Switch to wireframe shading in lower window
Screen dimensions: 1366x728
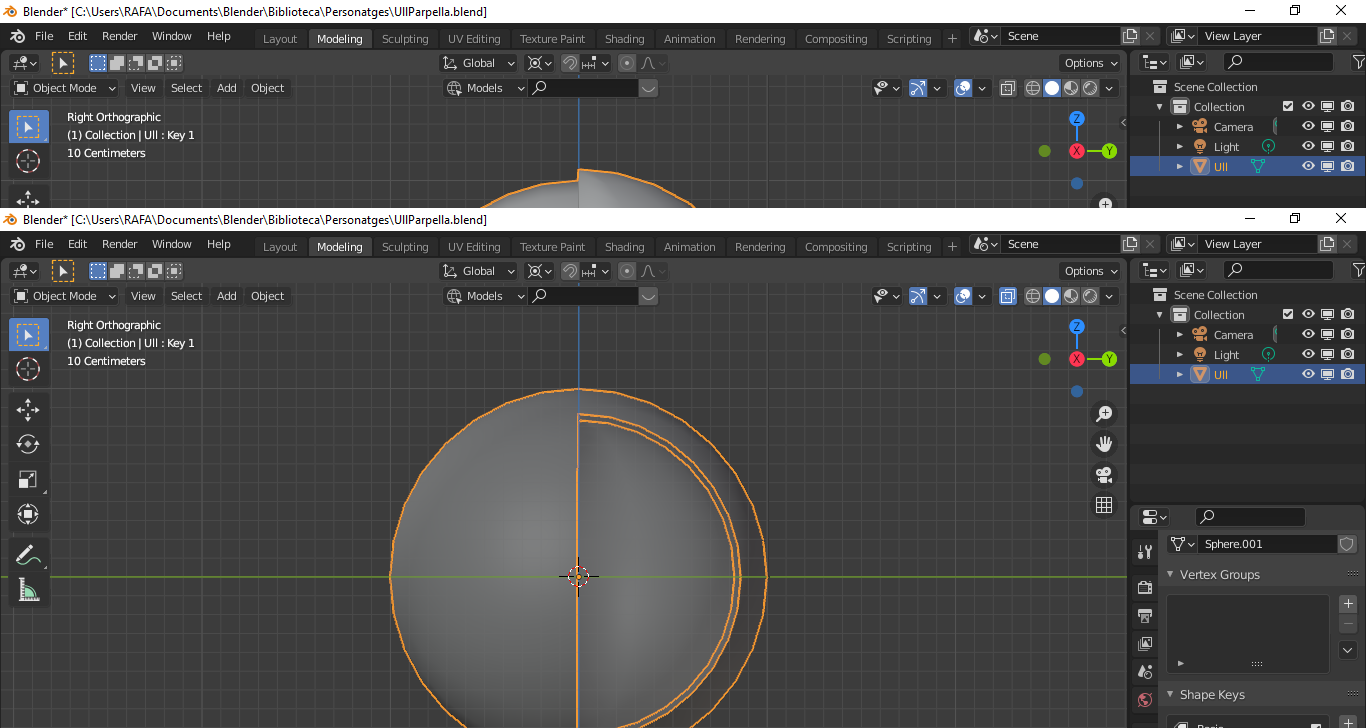coord(1033,296)
